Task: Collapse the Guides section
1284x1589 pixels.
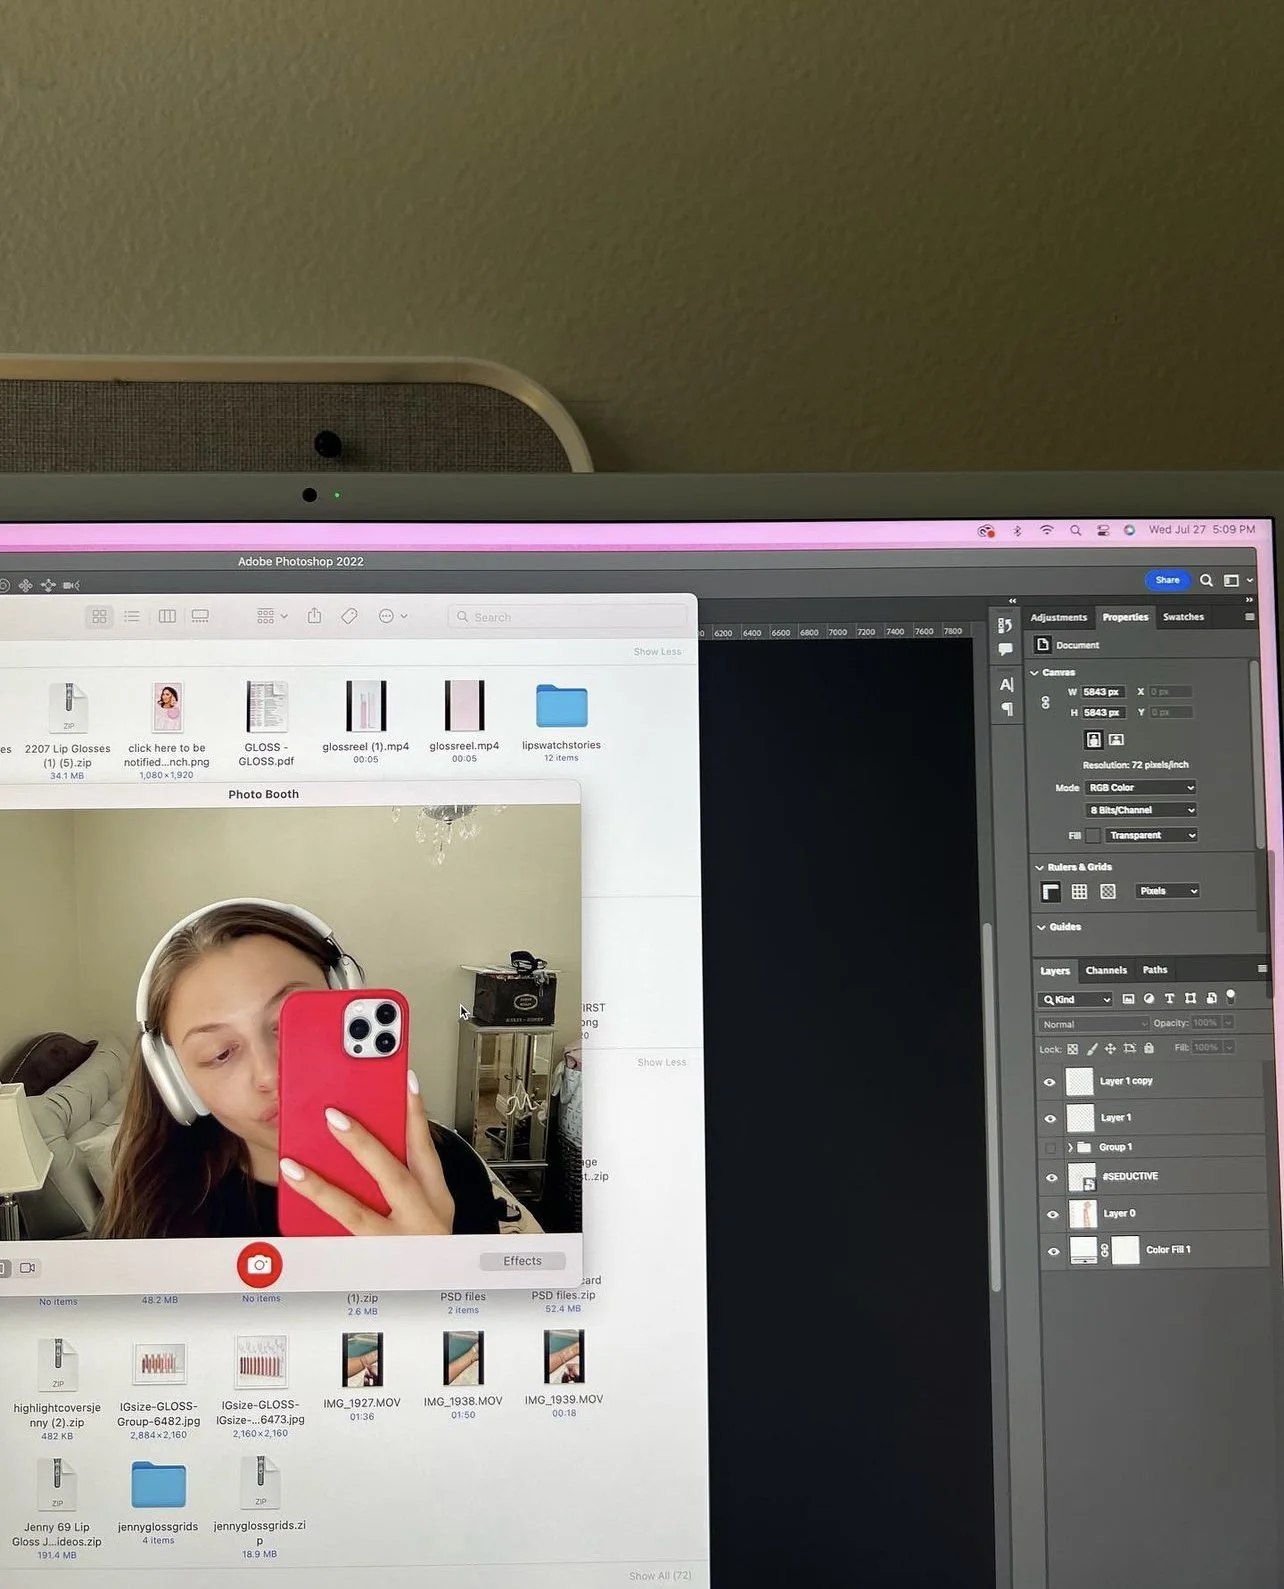Action: pos(1041,928)
